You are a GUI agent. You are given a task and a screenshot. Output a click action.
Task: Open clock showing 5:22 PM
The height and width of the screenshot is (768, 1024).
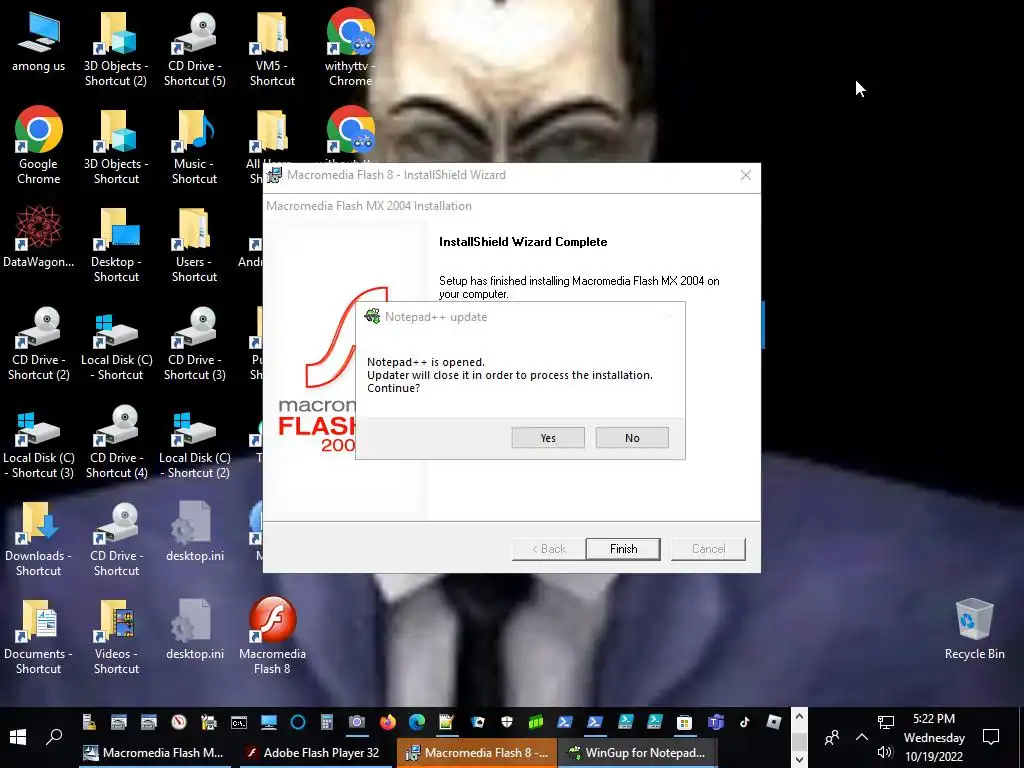(934, 737)
